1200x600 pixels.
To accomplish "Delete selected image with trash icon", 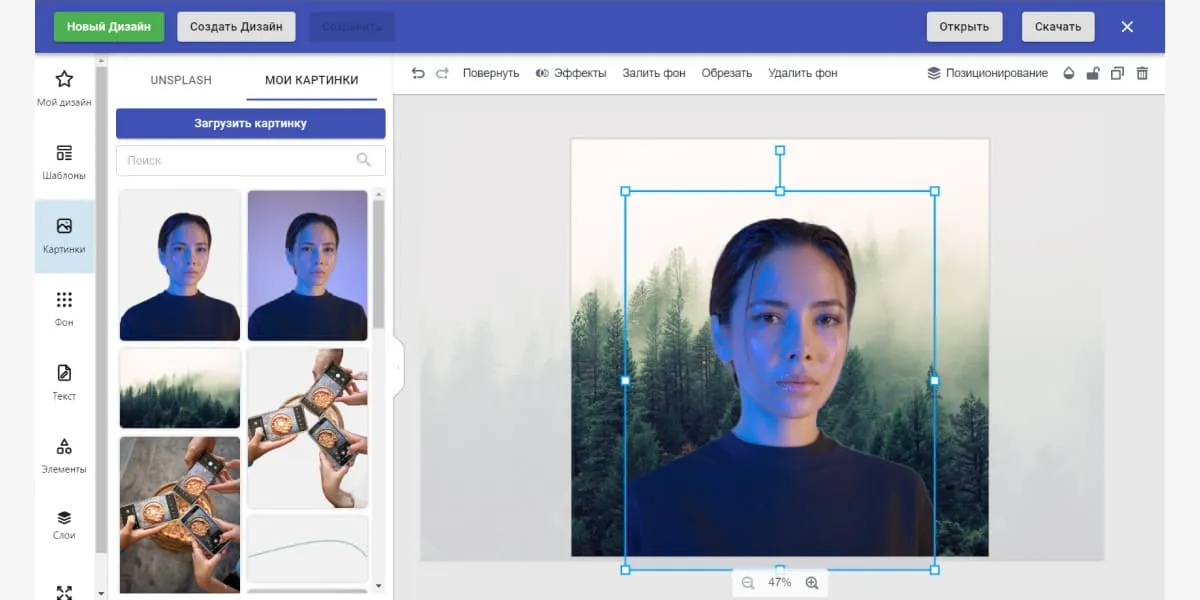I will pyautogui.click(x=1142, y=73).
